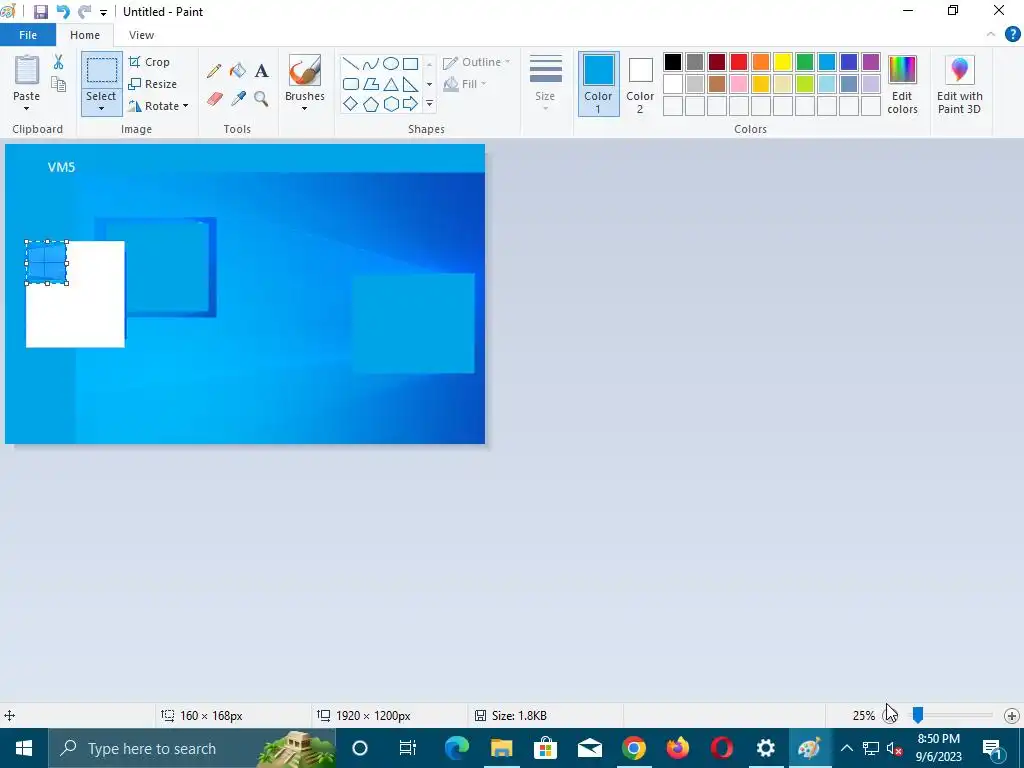Click the Resize button
Viewport: 1024px width, 768px height.
[153, 84]
